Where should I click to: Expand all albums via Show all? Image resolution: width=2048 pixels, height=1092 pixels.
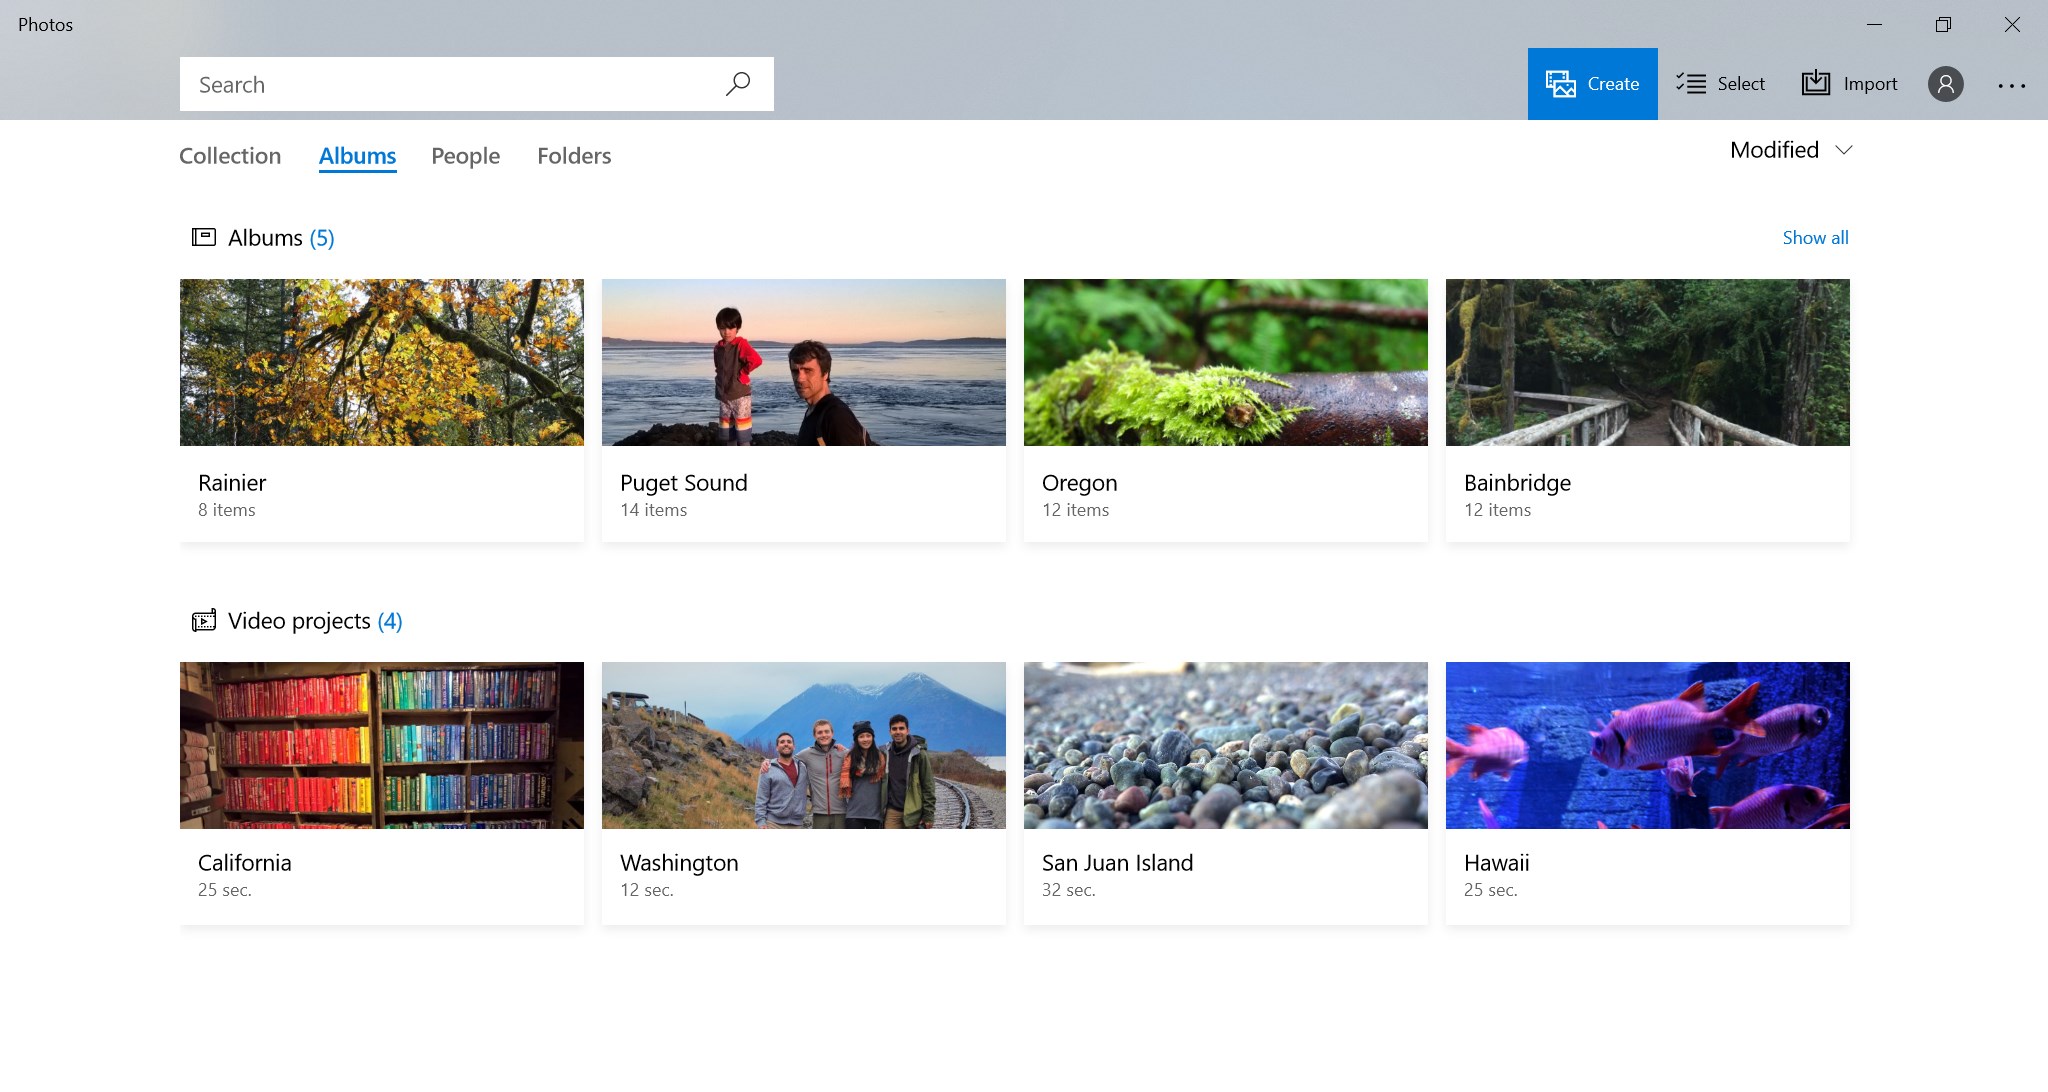1815,237
